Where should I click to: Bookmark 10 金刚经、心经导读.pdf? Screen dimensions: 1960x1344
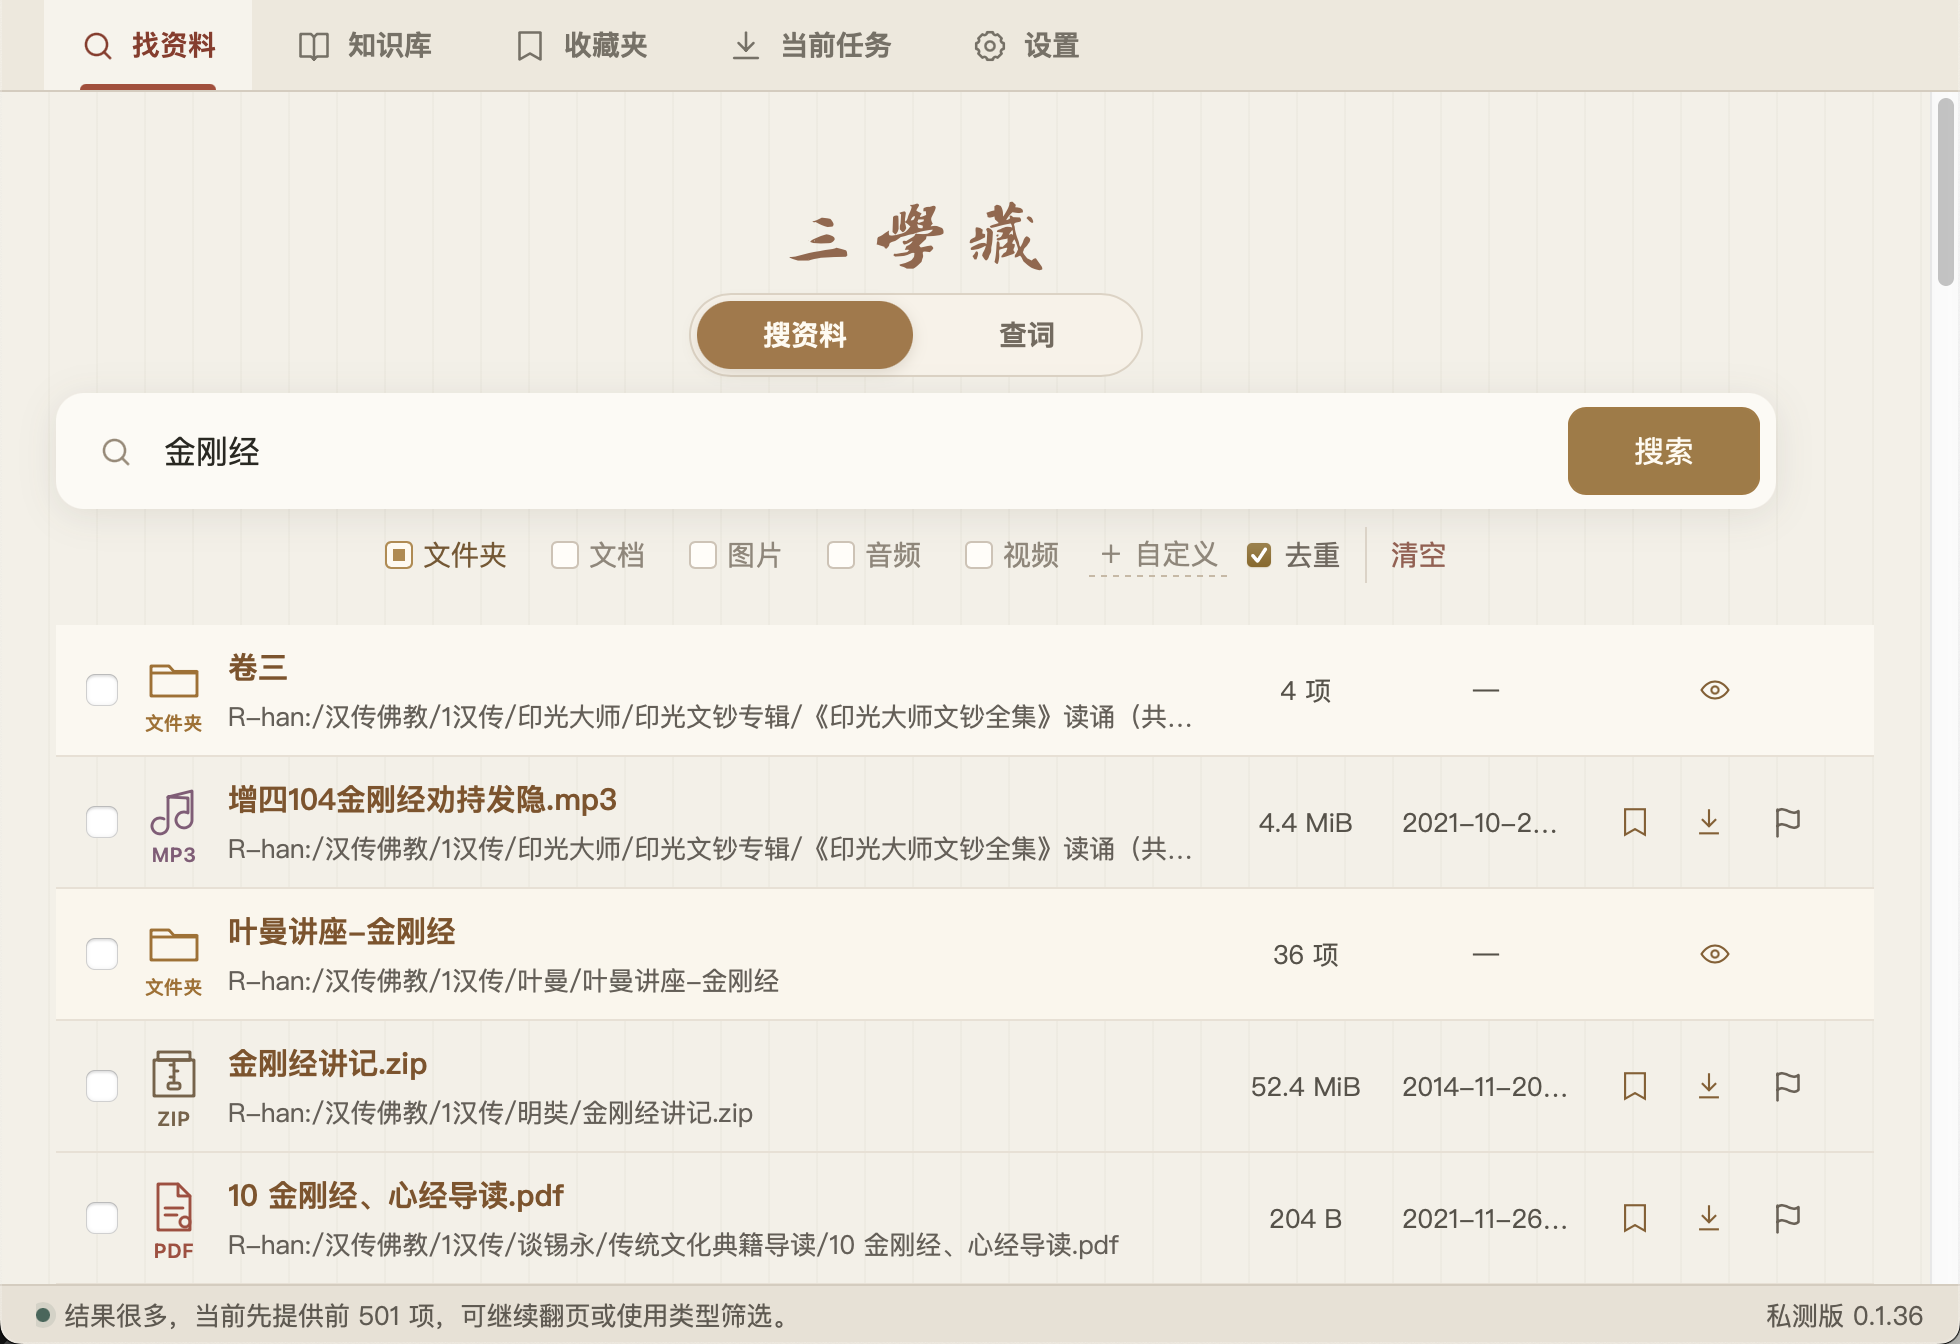[1635, 1218]
